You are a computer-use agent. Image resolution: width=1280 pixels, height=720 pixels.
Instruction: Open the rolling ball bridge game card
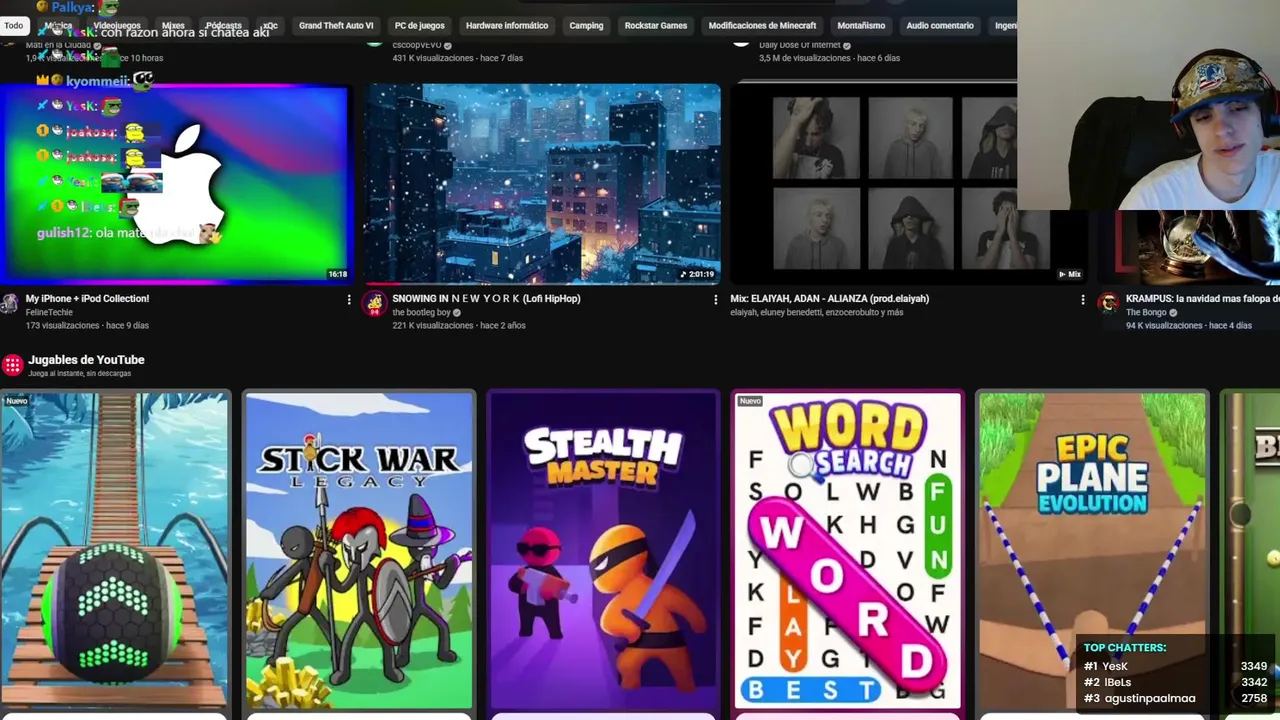tap(114, 550)
